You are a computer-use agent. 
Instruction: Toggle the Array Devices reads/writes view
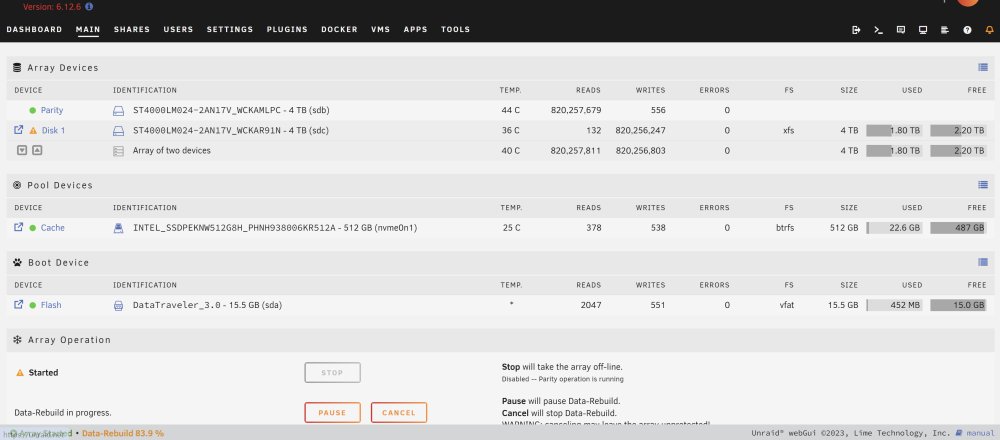pos(983,68)
